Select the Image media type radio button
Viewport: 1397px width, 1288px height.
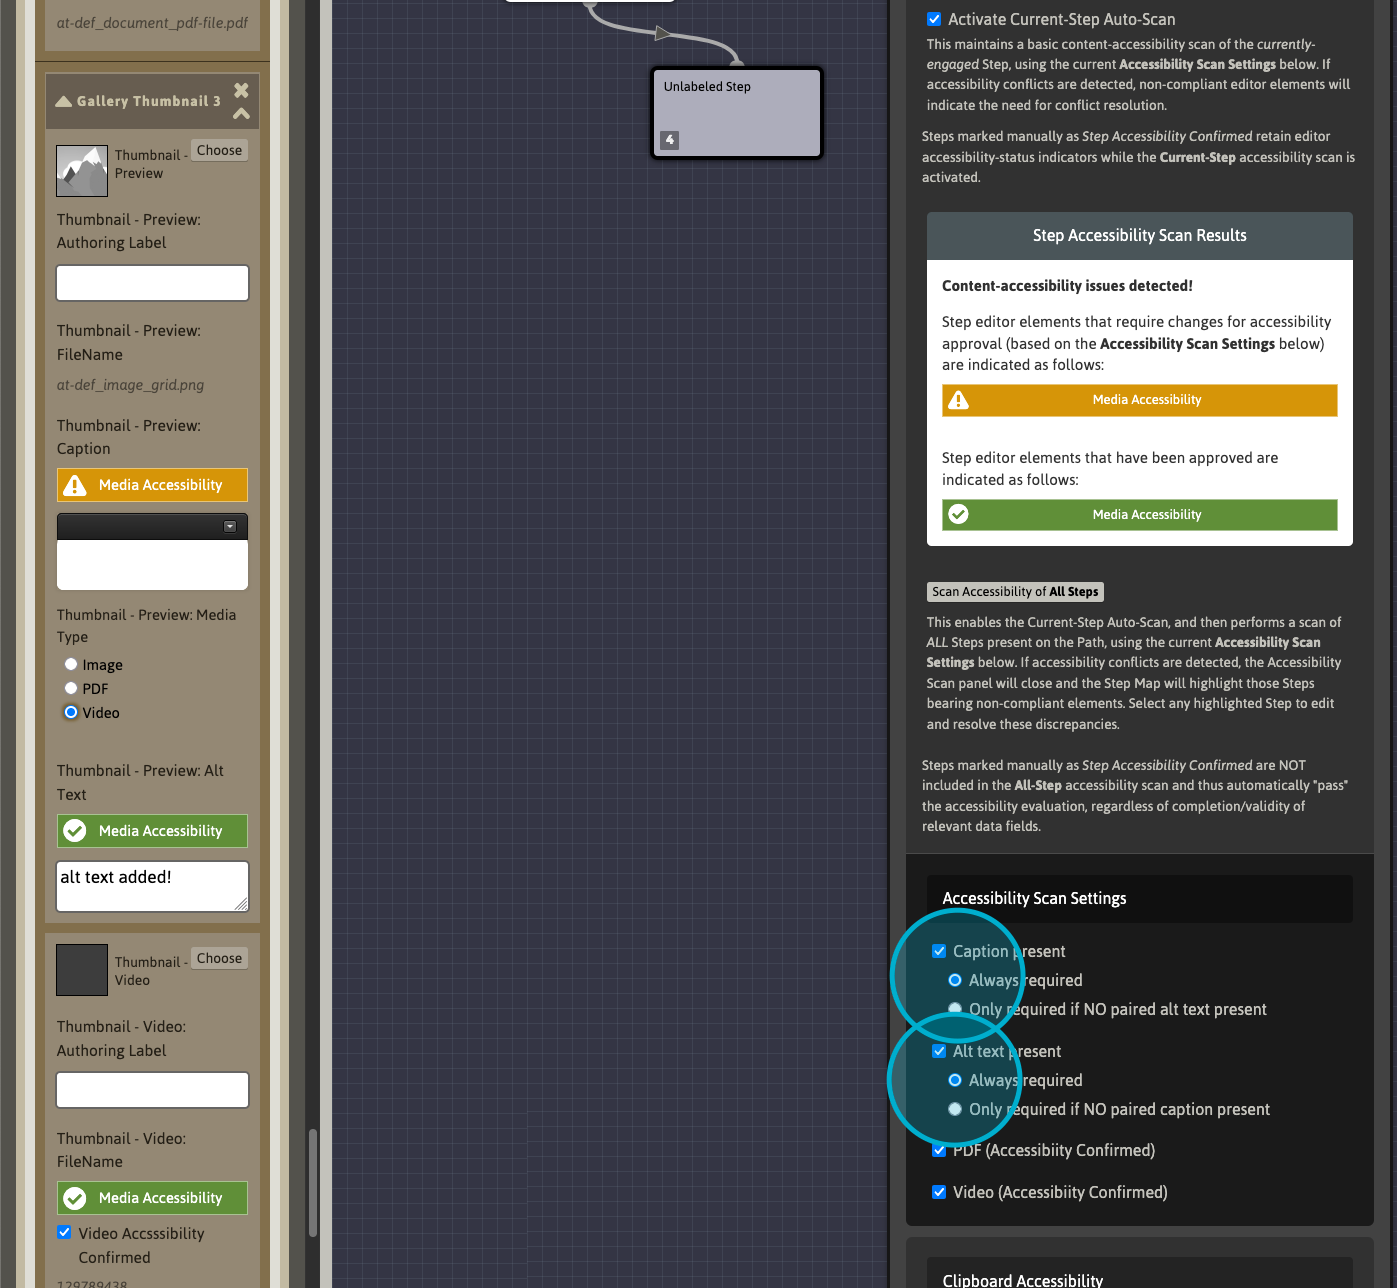point(71,664)
